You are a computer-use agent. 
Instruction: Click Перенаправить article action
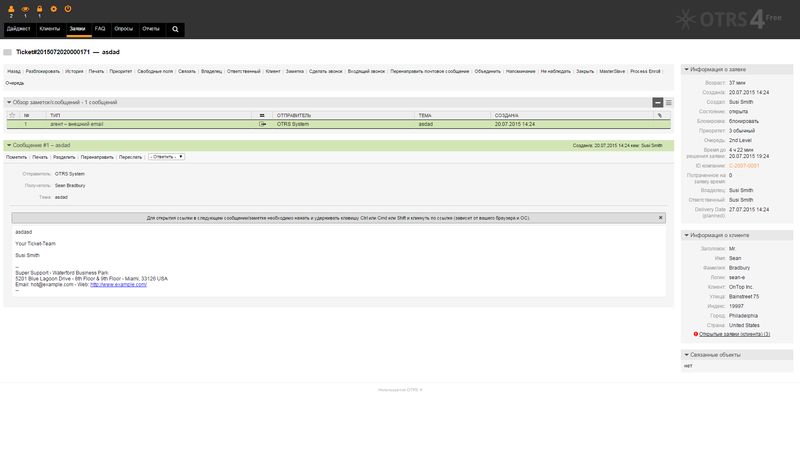click(97, 157)
